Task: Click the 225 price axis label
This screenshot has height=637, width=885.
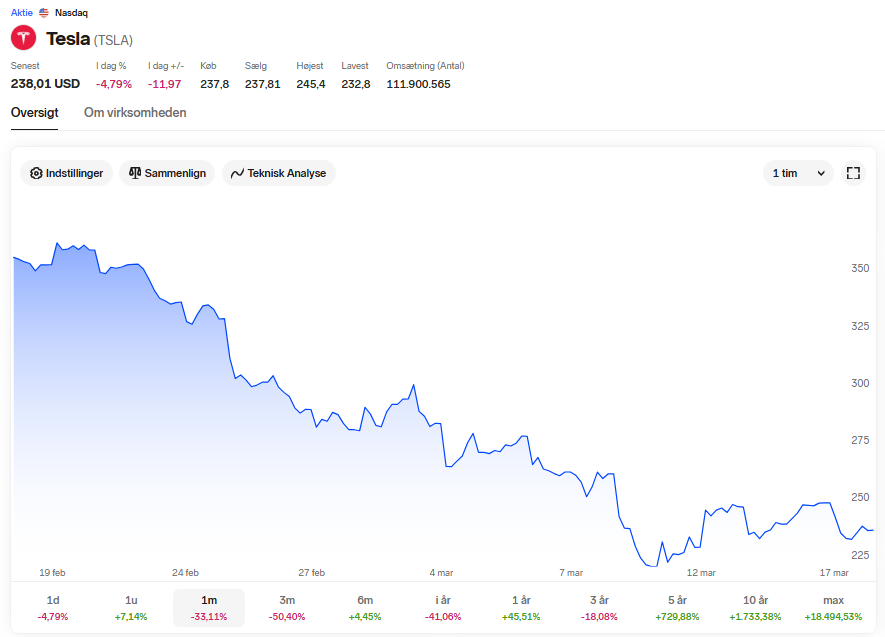Action: pos(860,555)
